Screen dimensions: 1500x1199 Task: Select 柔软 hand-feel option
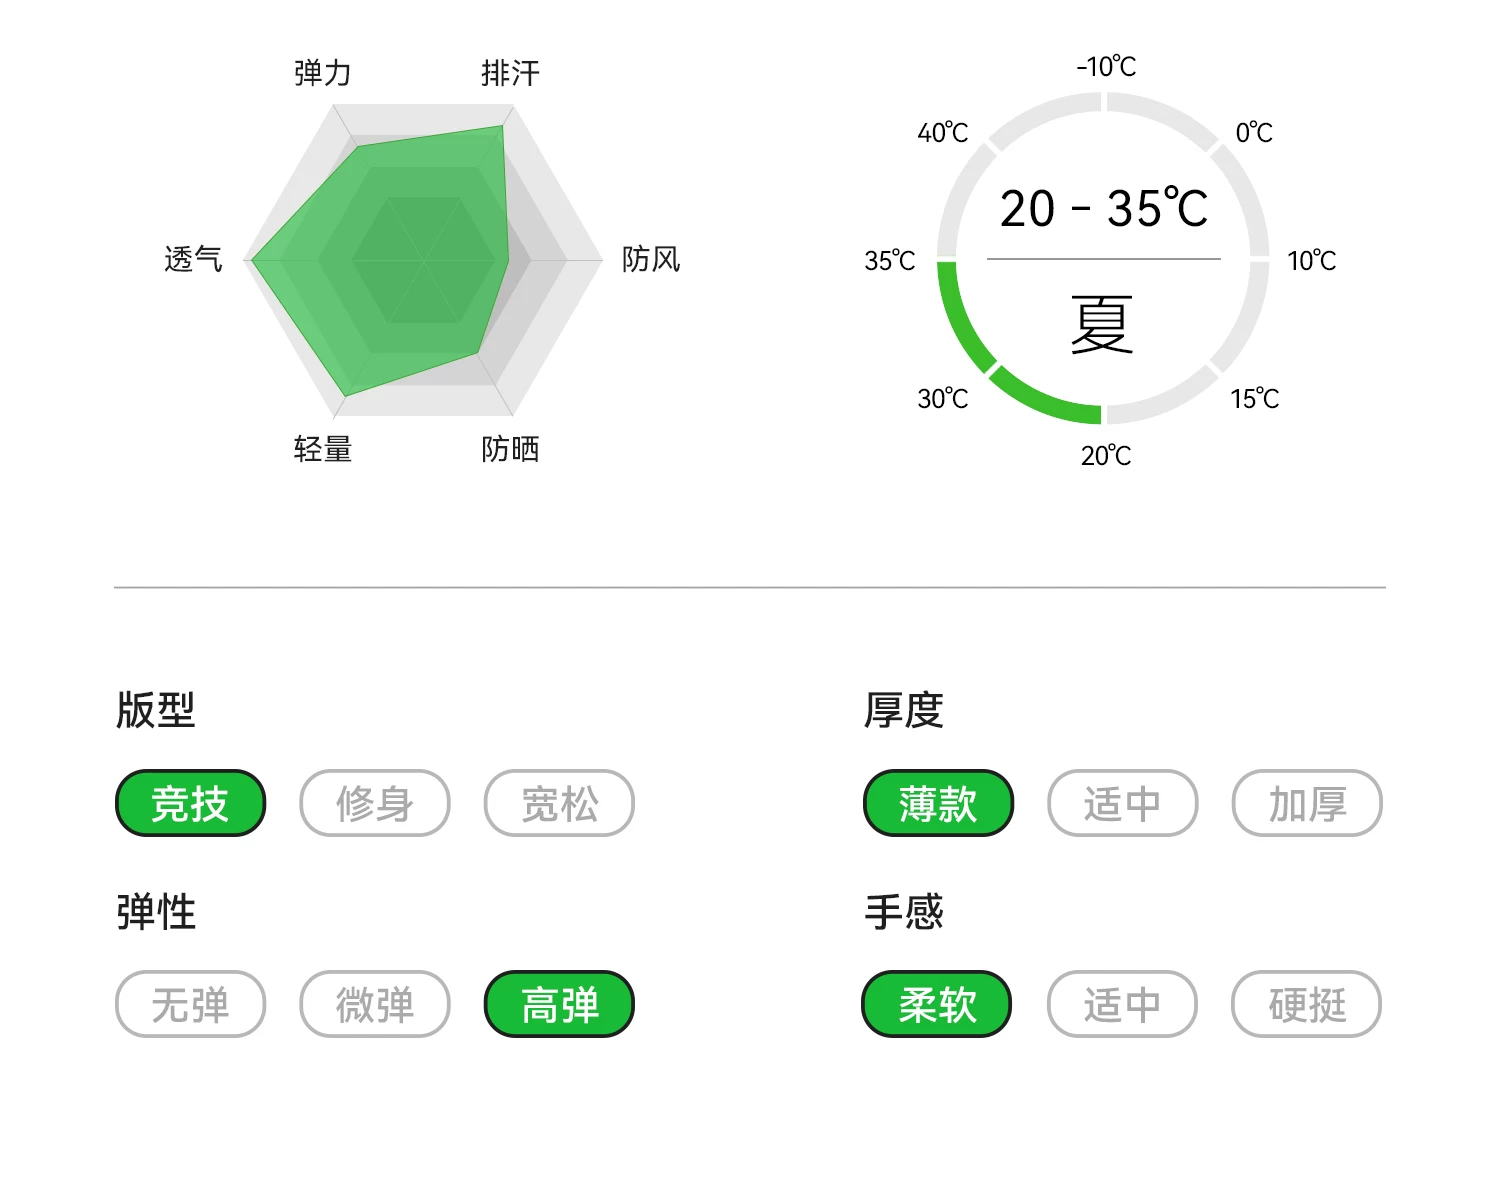(937, 1004)
